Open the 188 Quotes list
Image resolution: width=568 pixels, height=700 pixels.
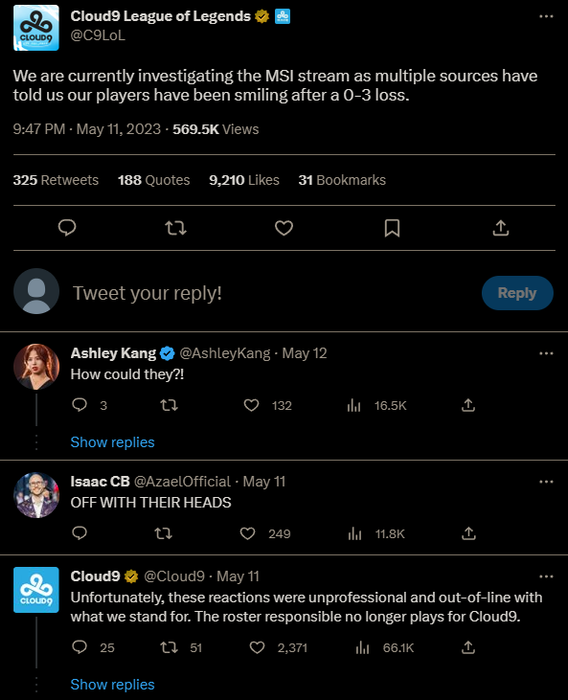pos(154,180)
